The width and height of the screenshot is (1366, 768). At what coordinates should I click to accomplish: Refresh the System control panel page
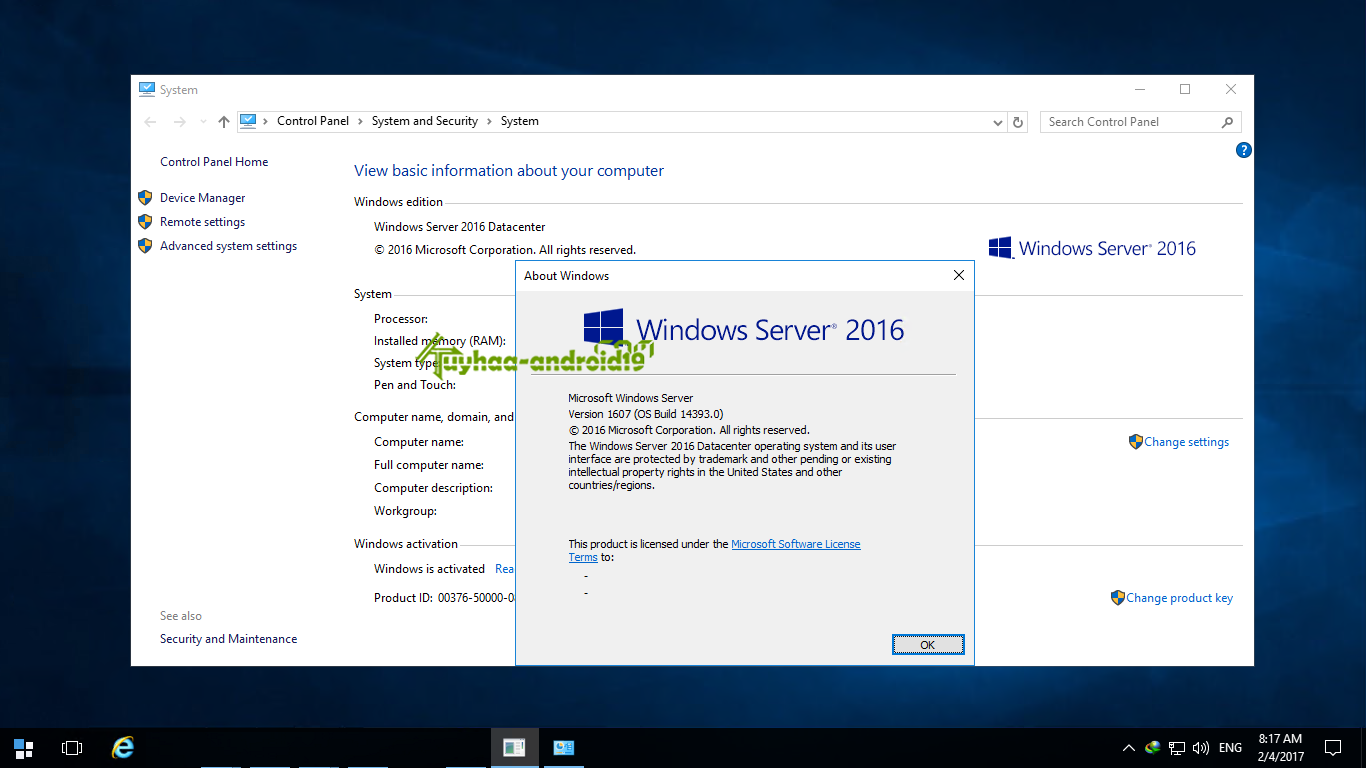(x=1018, y=122)
